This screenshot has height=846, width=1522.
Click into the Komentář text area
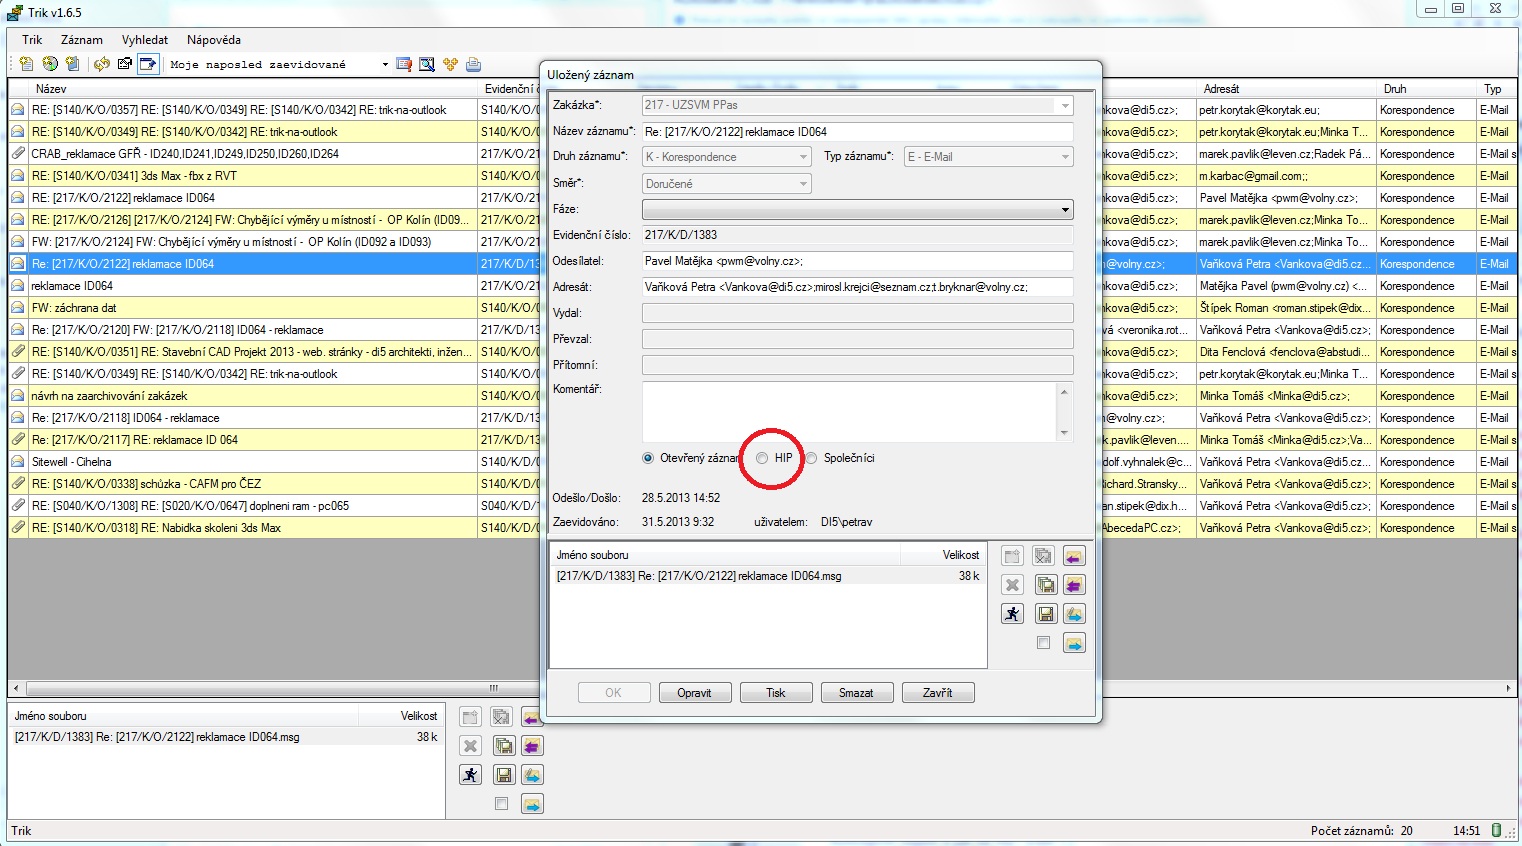click(849, 411)
